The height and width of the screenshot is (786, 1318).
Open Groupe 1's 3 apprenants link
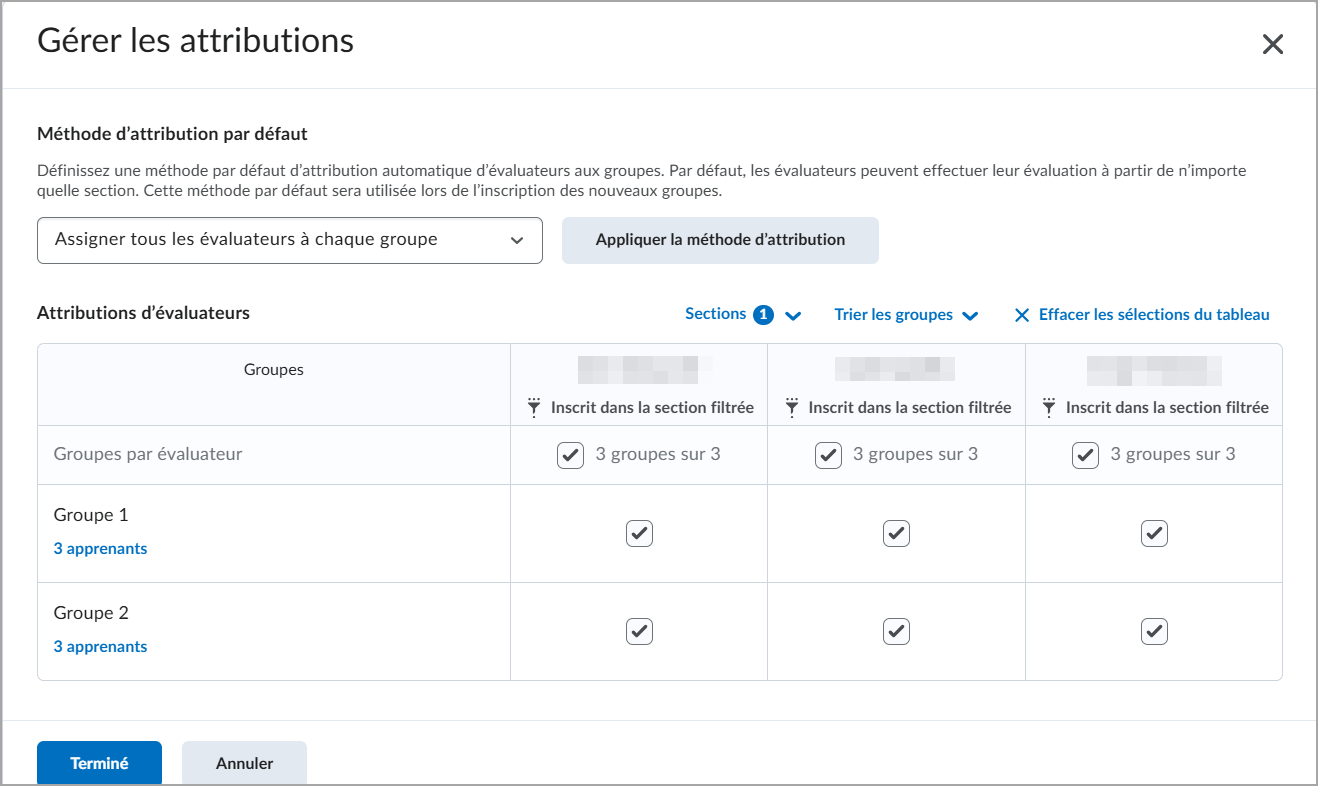click(x=100, y=549)
